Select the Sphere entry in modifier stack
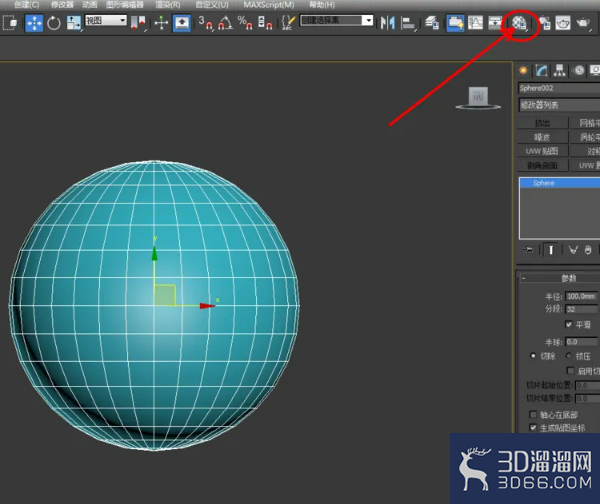600x504 pixels. [559, 183]
